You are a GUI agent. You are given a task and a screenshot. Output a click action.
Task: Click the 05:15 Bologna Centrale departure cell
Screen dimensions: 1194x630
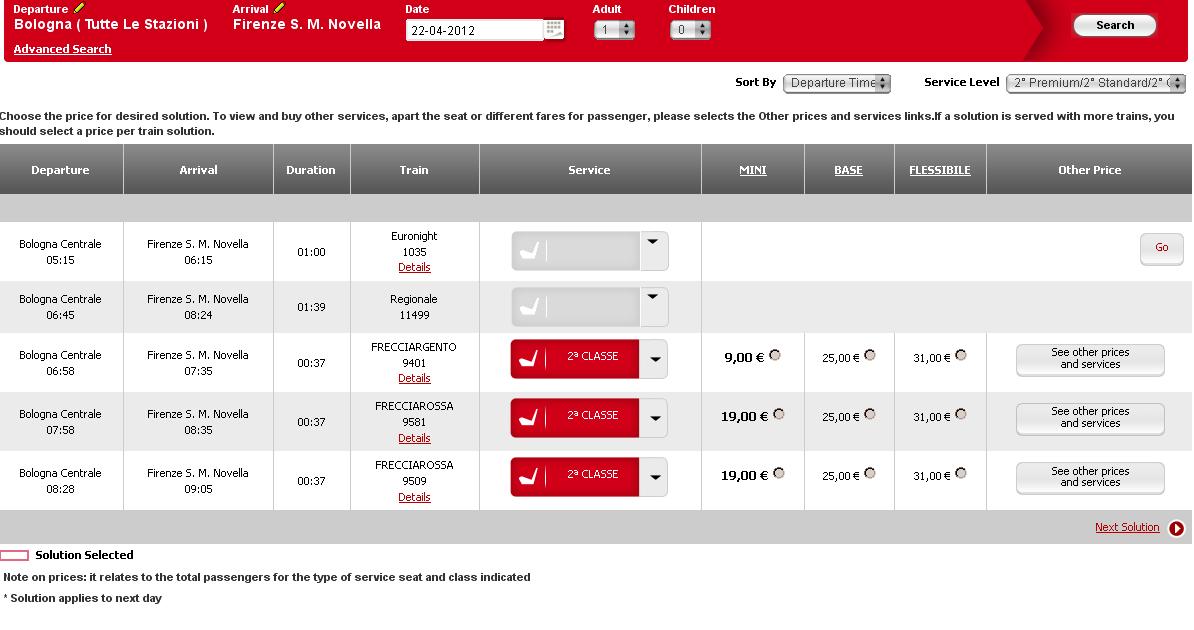[x=61, y=252]
